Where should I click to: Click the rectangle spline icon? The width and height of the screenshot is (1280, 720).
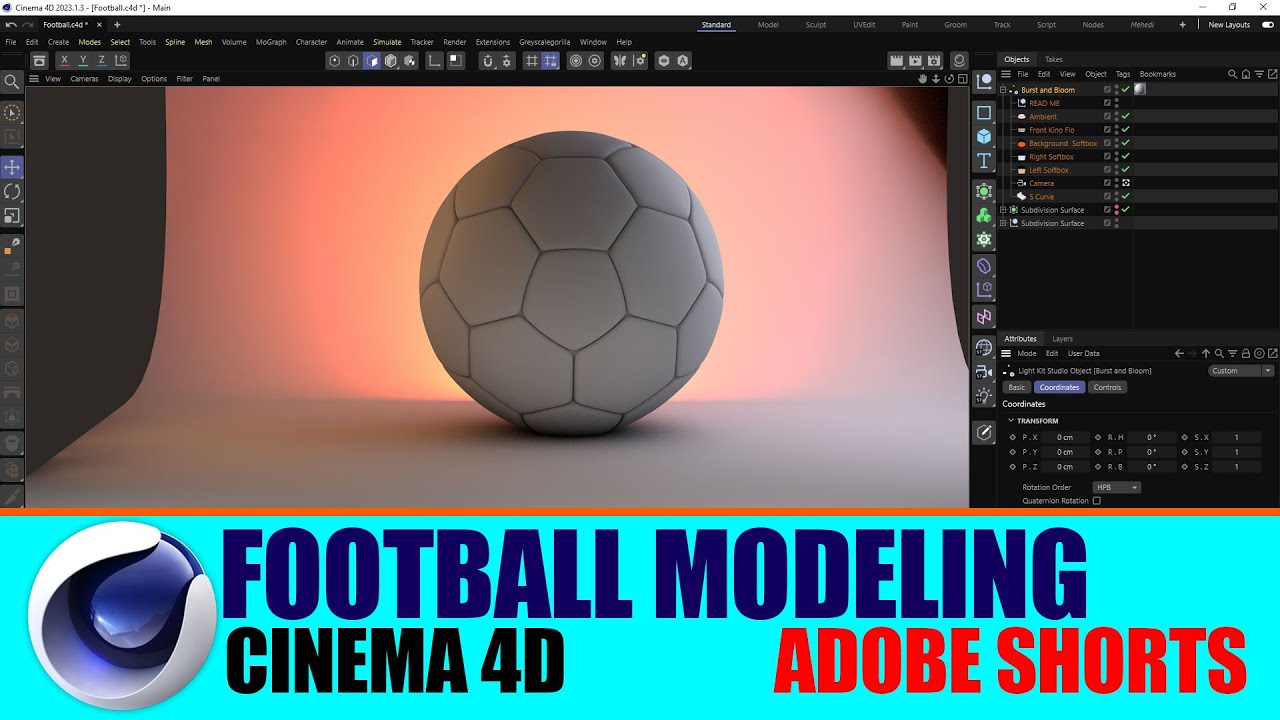coord(984,113)
